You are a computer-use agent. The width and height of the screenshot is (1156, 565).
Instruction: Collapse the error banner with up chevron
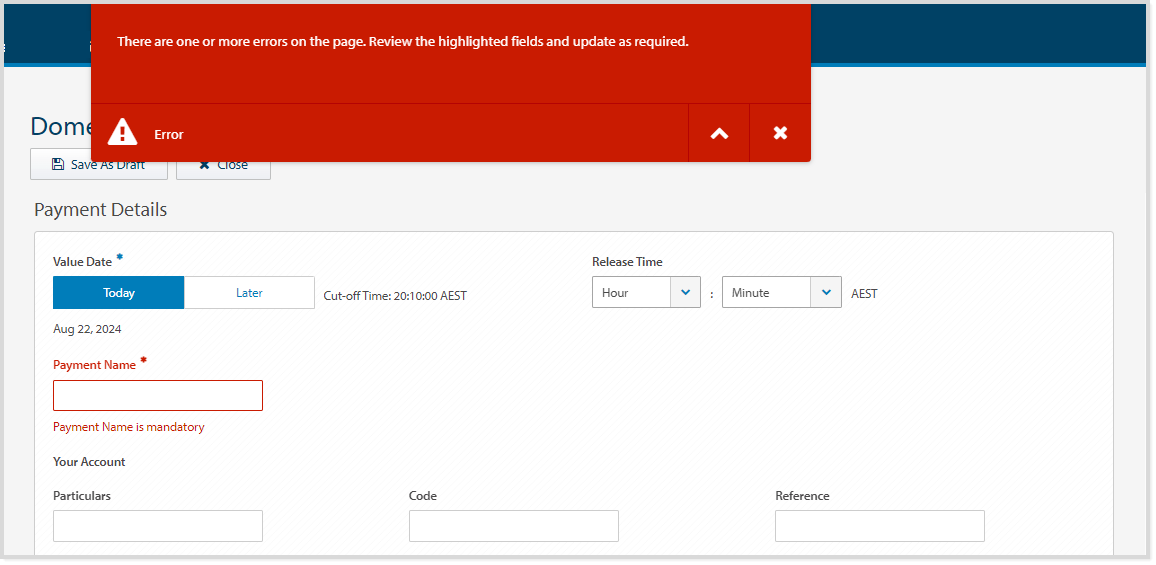coord(719,133)
